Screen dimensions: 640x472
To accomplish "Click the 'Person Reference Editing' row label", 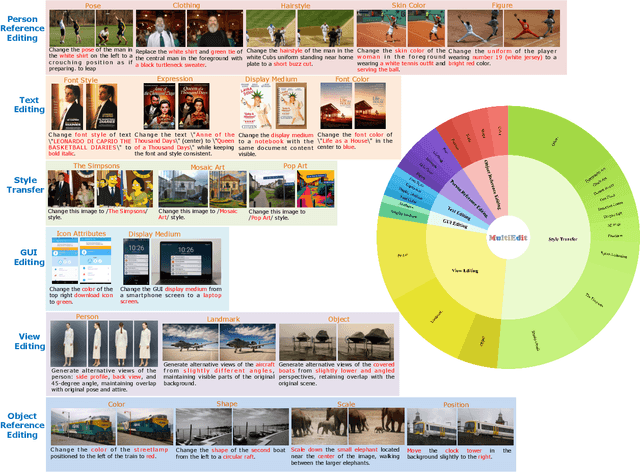I will click(22, 29).
